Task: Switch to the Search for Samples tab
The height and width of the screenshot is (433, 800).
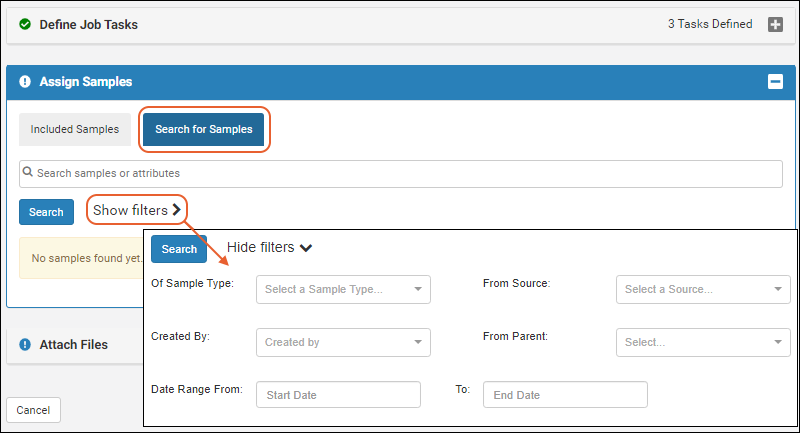Action: pos(203,130)
